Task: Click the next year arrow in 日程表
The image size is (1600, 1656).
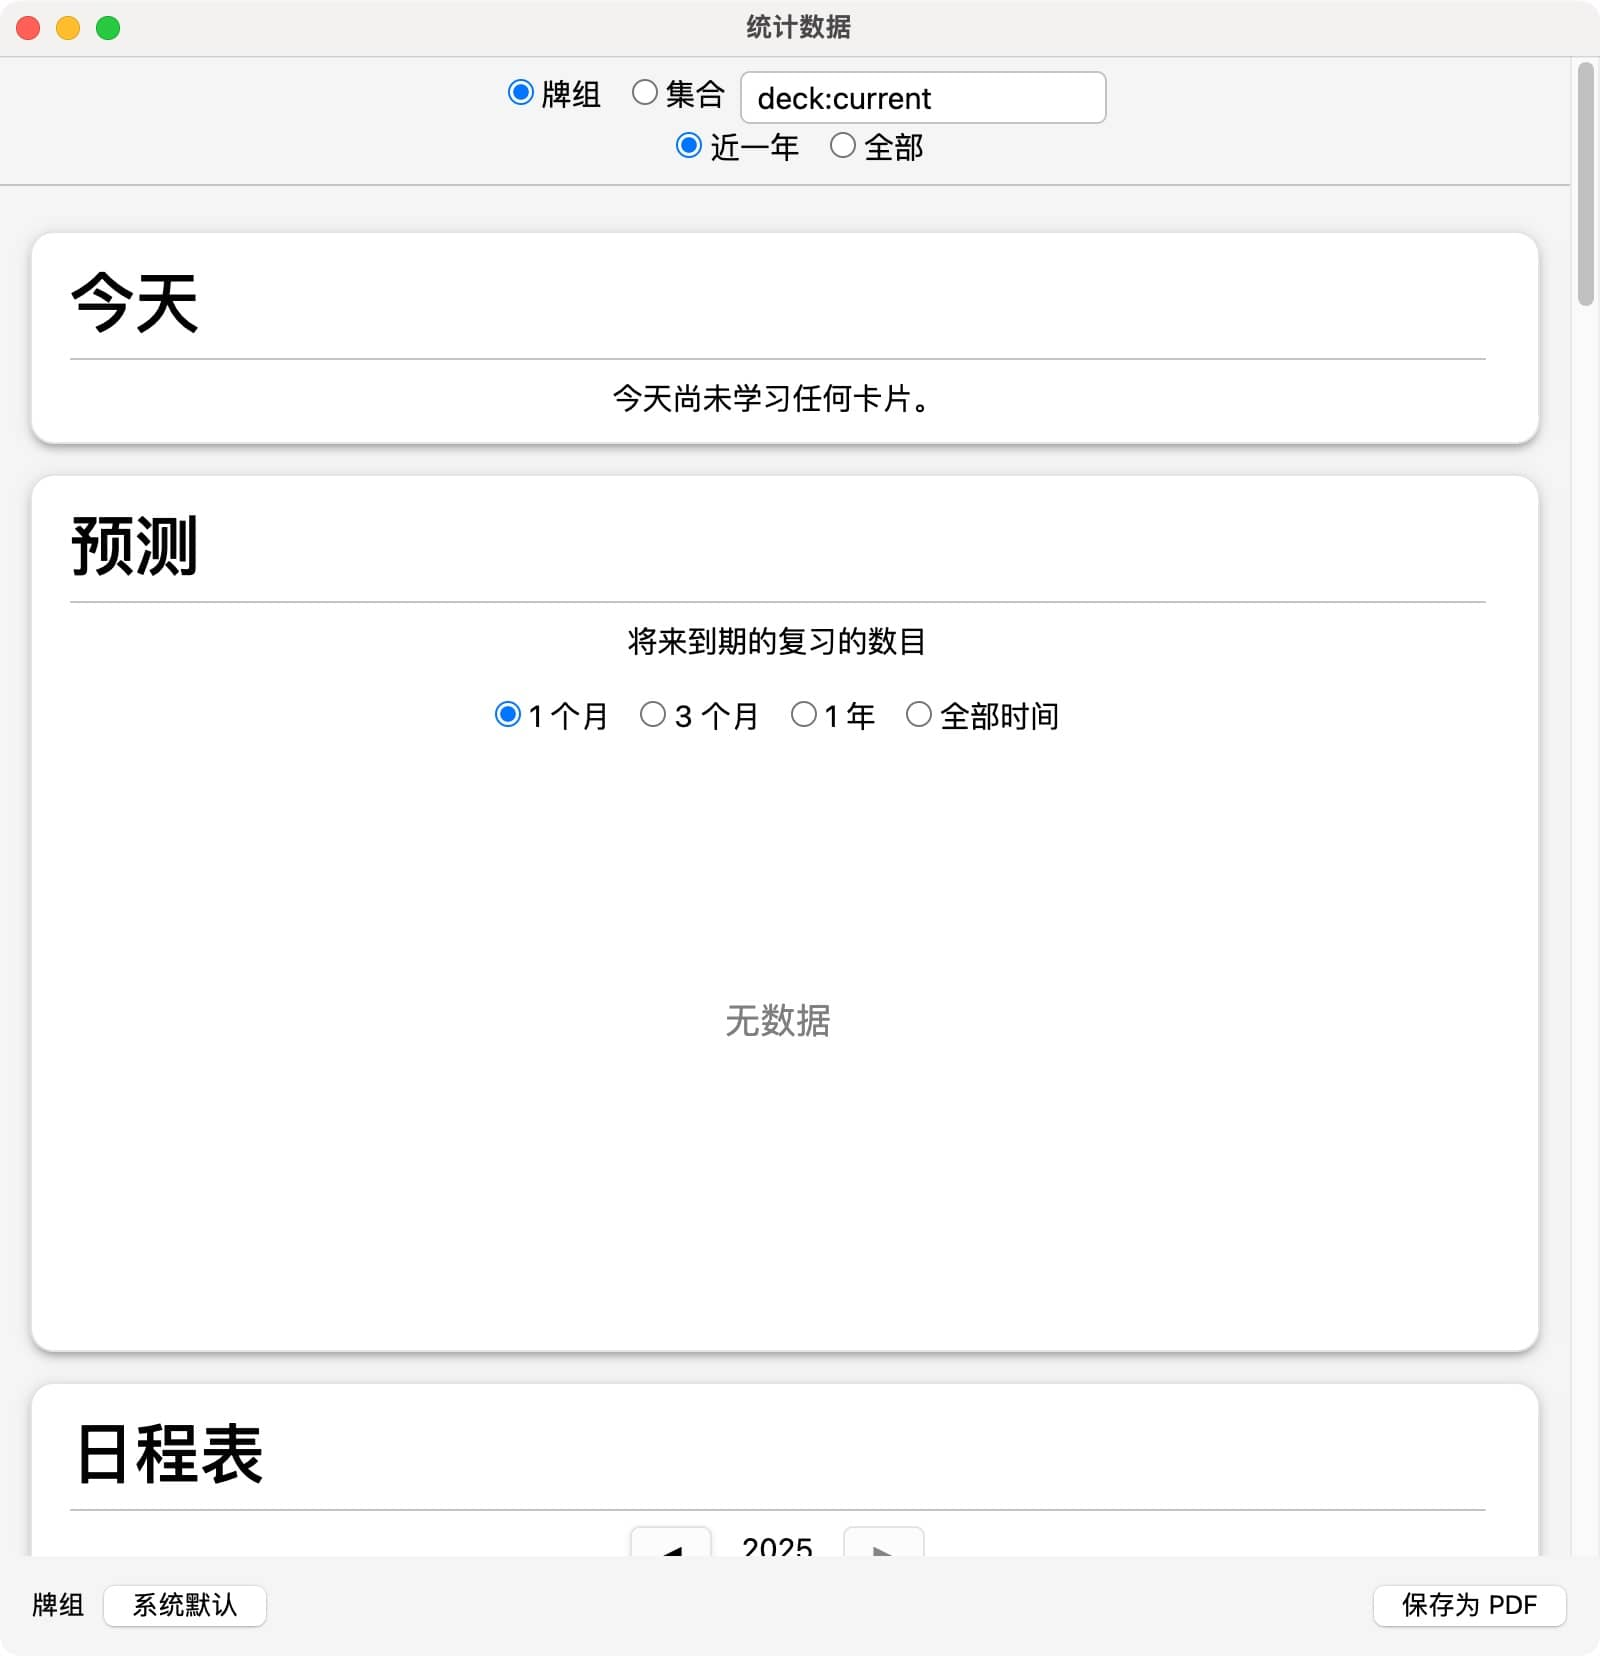Action: click(x=883, y=1545)
